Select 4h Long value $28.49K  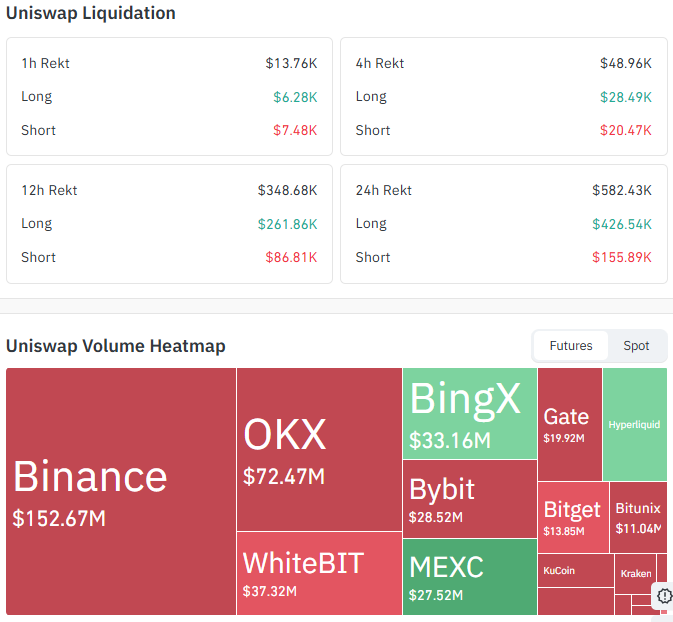pyautogui.click(x=626, y=97)
